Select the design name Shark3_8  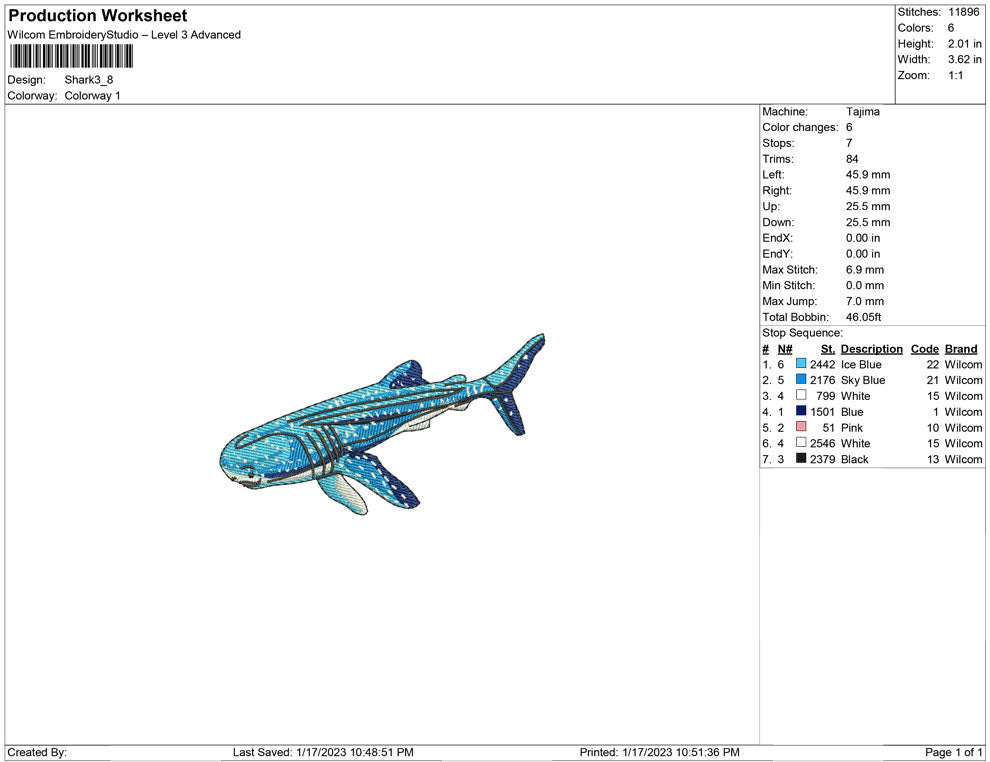pyautogui.click(x=88, y=80)
